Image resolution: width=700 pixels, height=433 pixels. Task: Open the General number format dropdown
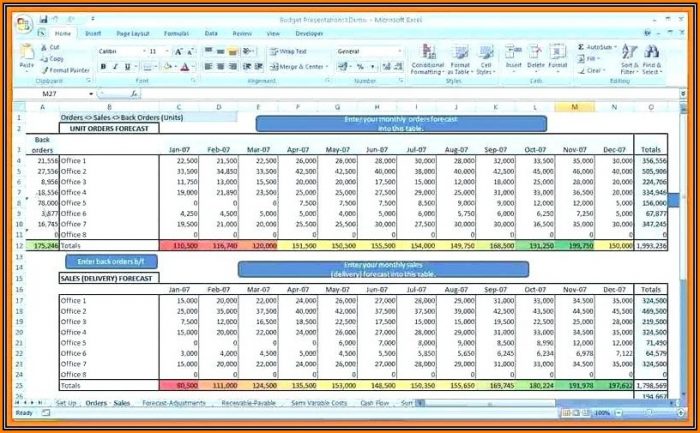click(x=399, y=50)
